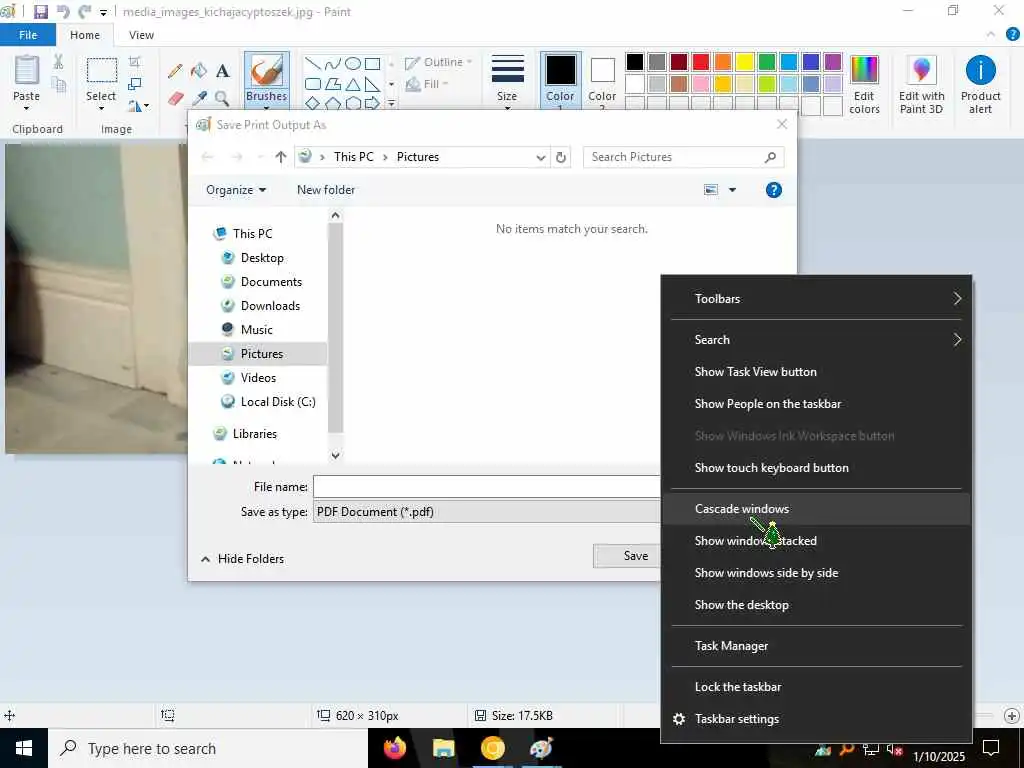This screenshot has width=1024, height=768.
Task: Click the Undo arrow in title bar
Action: [63, 12]
